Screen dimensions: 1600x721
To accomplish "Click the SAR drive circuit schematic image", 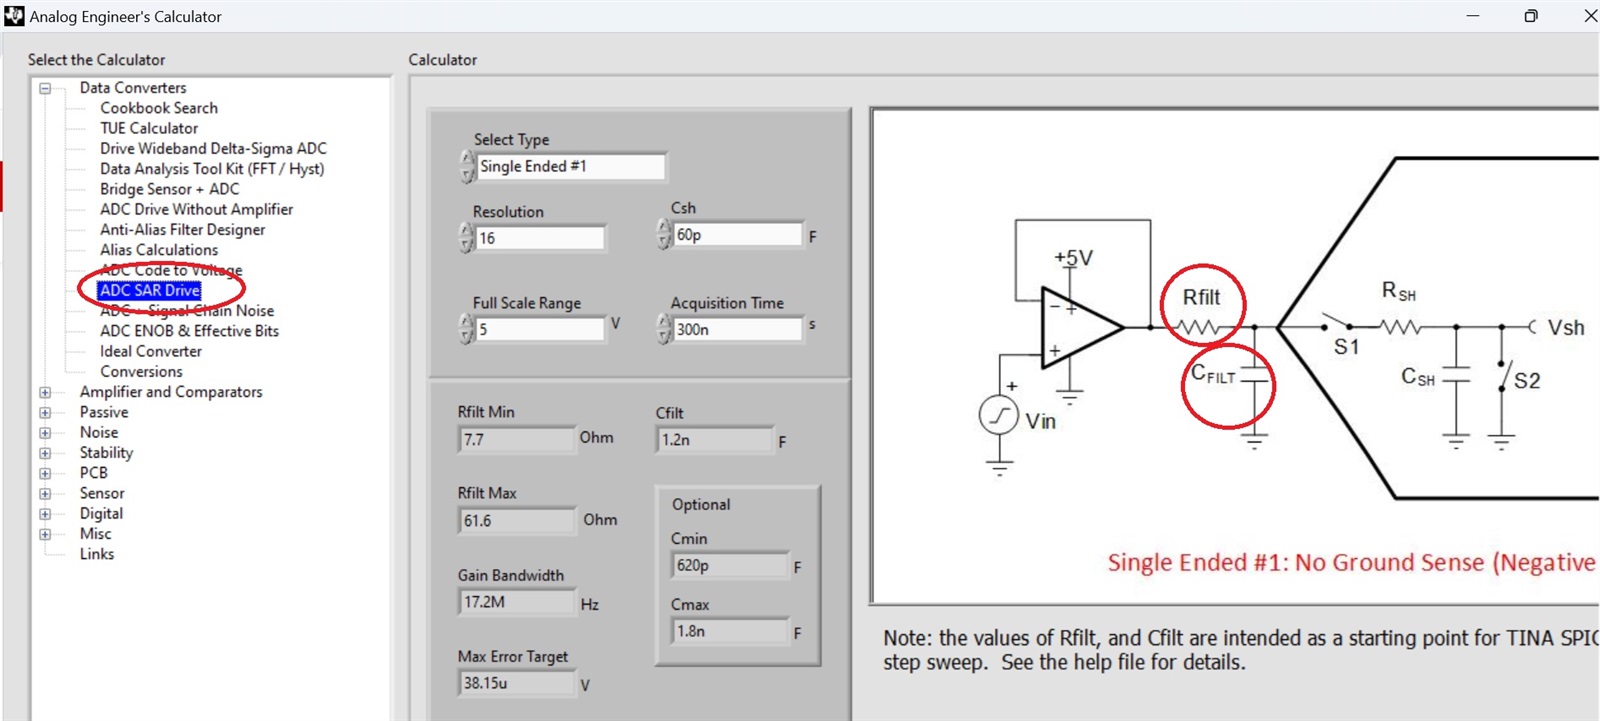I will 1236,356.
